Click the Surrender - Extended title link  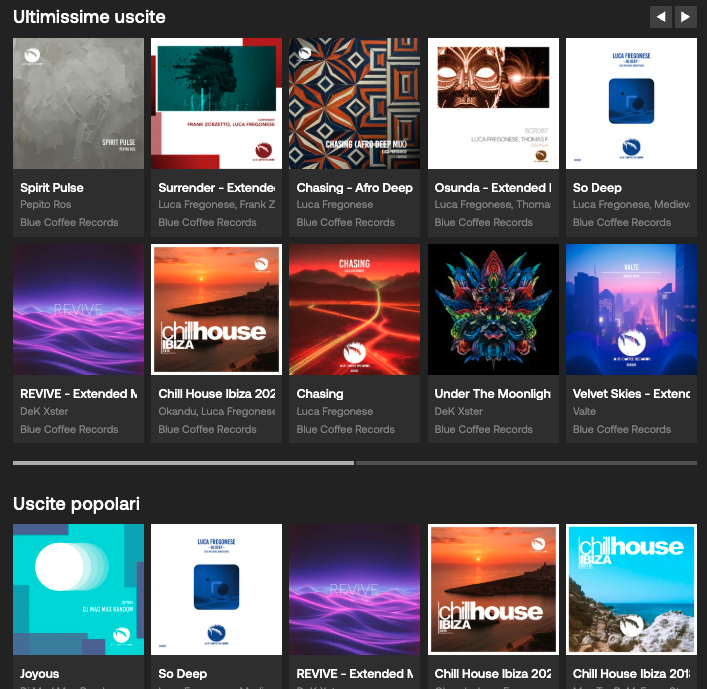click(x=216, y=188)
